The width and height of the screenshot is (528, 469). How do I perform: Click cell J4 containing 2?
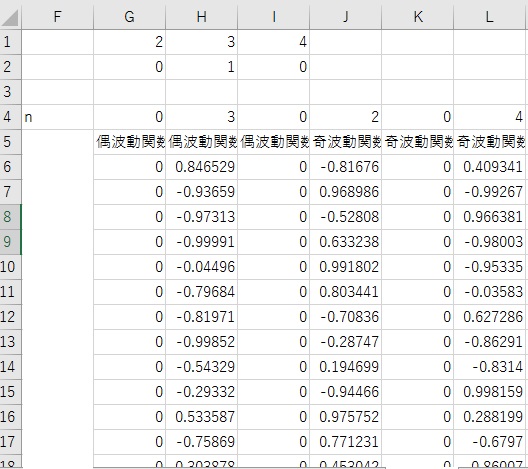click(345, 117)
